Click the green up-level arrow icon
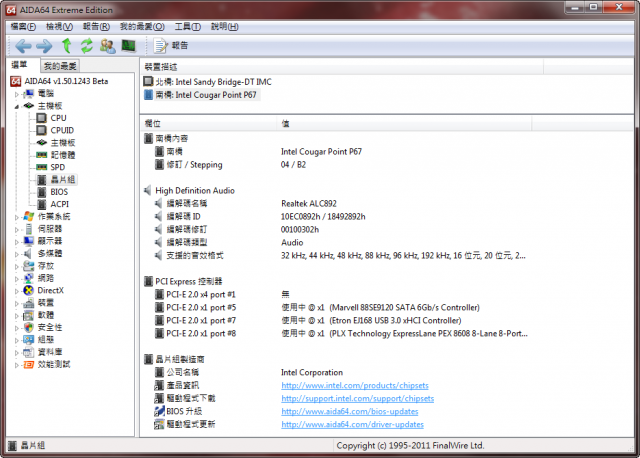 click(66, 46)
